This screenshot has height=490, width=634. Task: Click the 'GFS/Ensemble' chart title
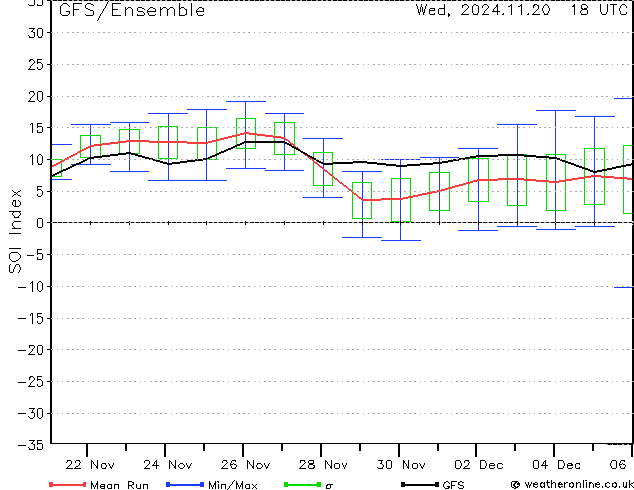pos(132,11)
